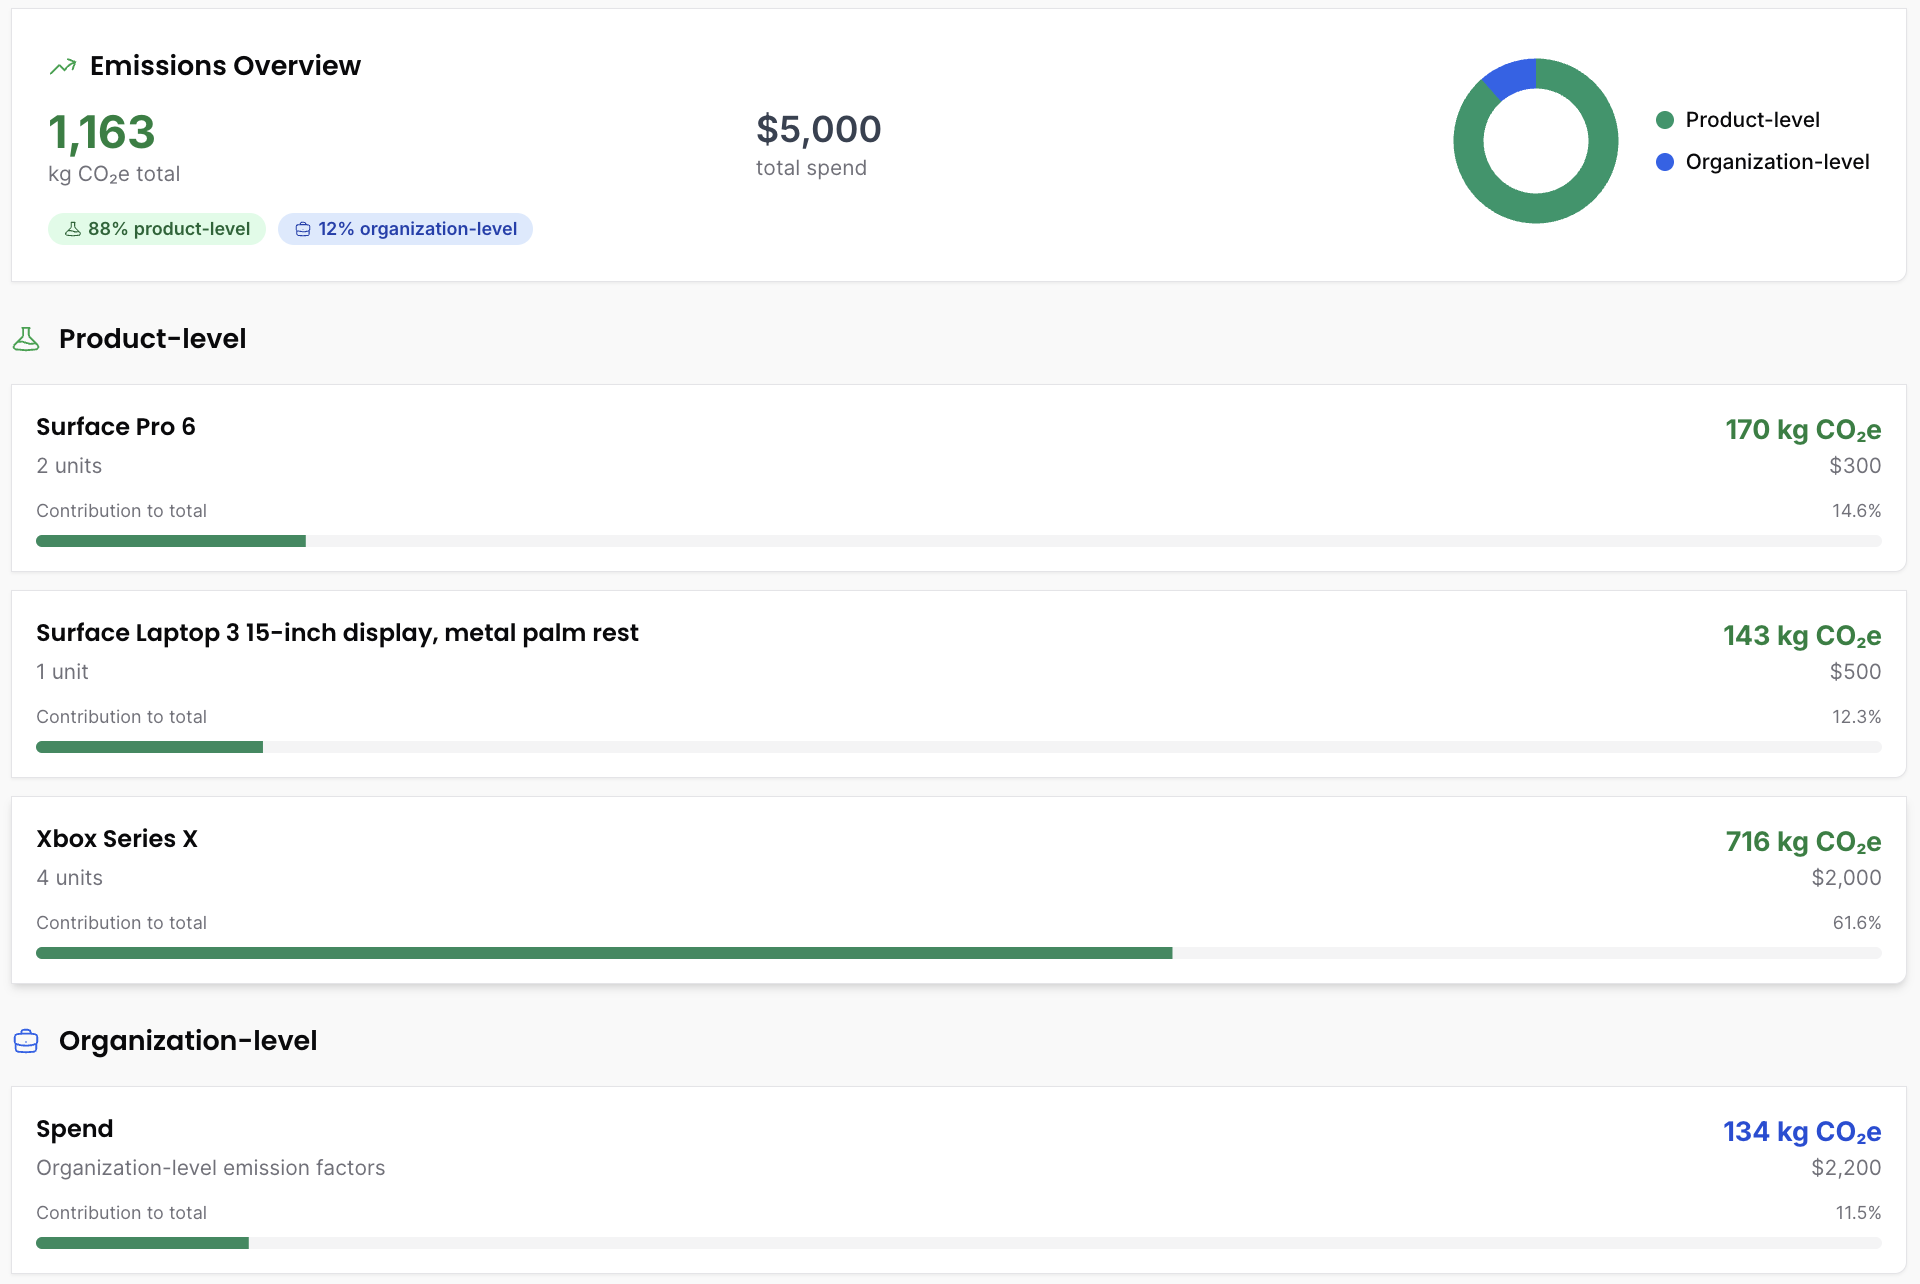Click the green Product-level legend dot
The image size is (1920, 1284).
1665,120
